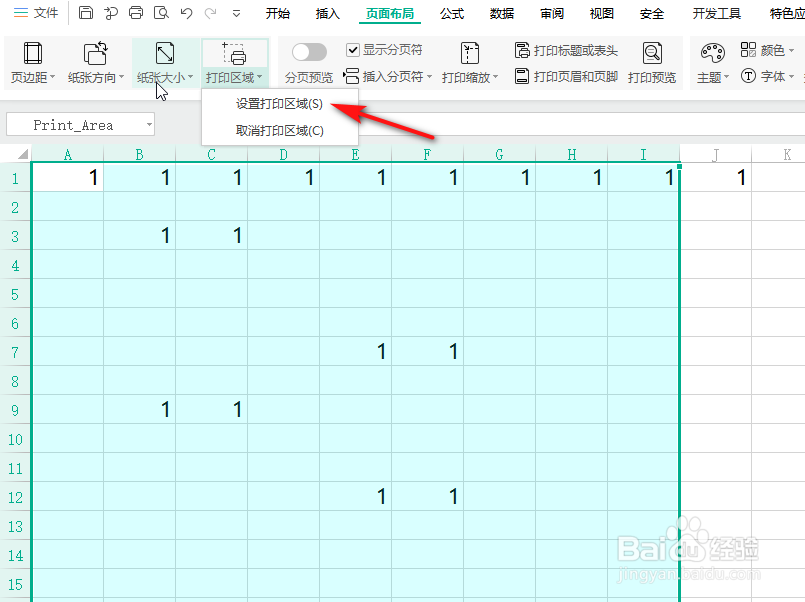Viewport: 805px width, 602px height.
Task: Click the 插入分页符 icon
Action: pyautogui.click(x=351, y=76)
